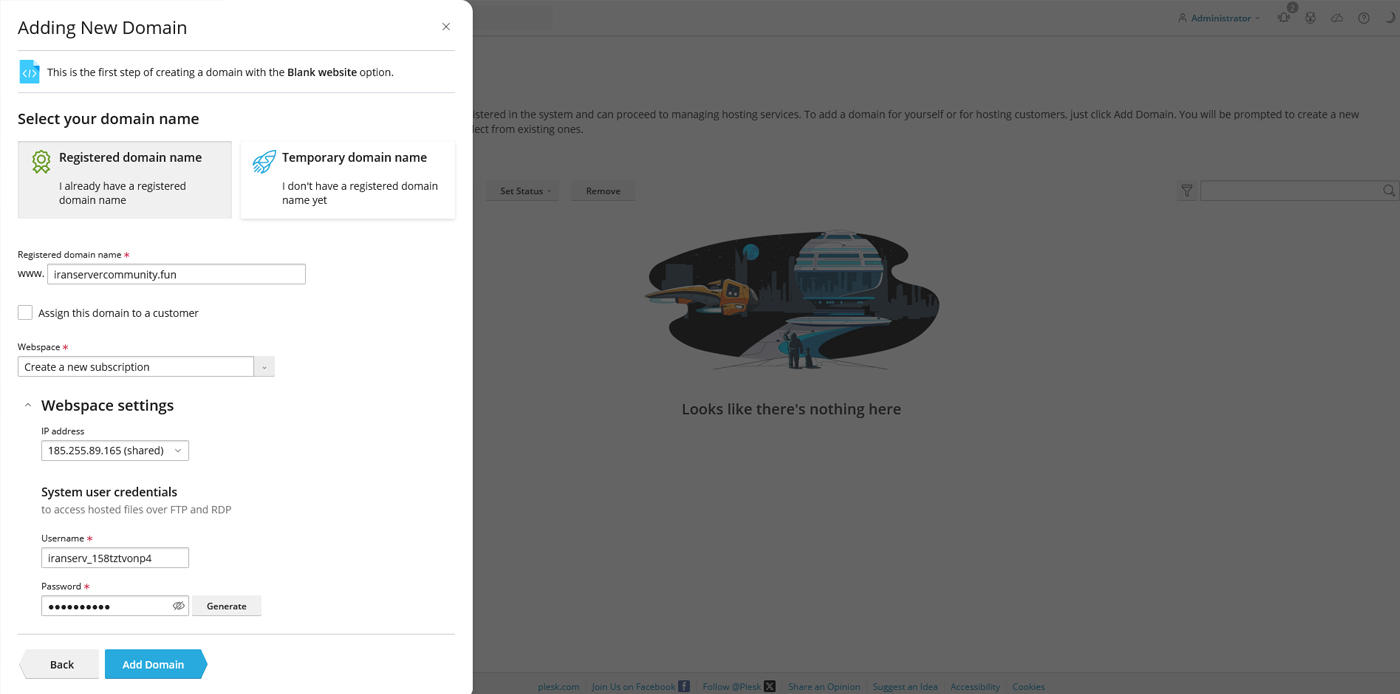
Task: Select the Registered domain name option
Action: click(x=125, y=179)
